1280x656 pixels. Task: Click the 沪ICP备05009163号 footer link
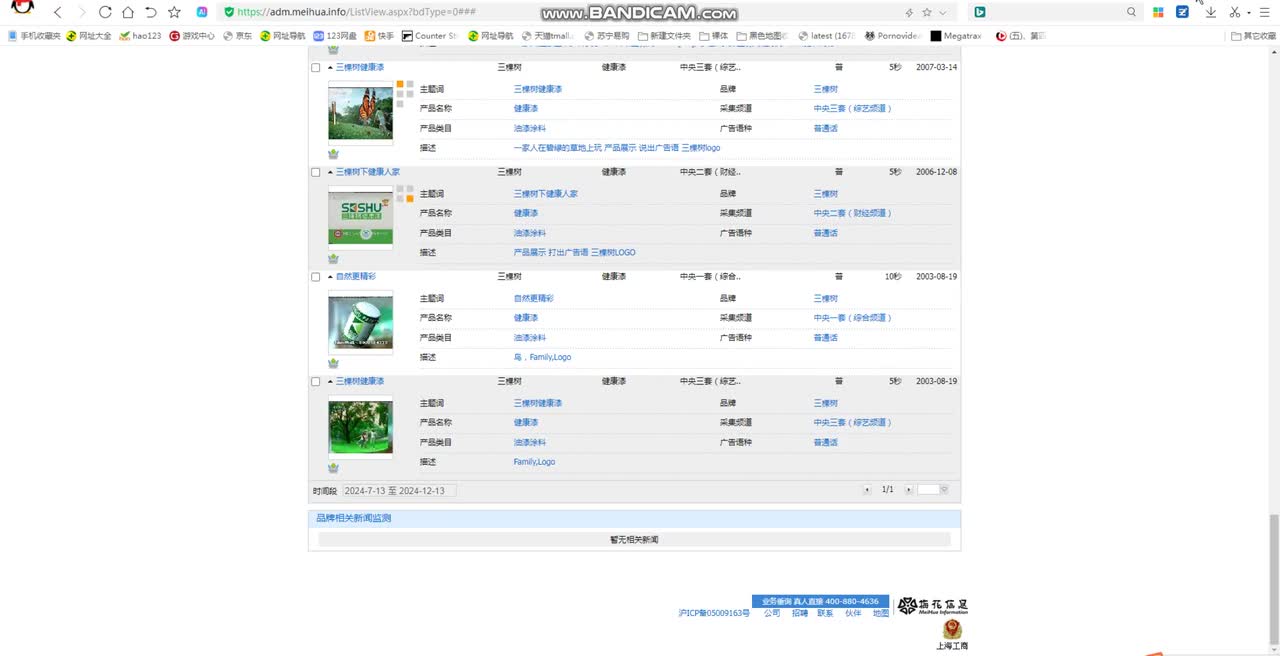click(x=714, y=613)
